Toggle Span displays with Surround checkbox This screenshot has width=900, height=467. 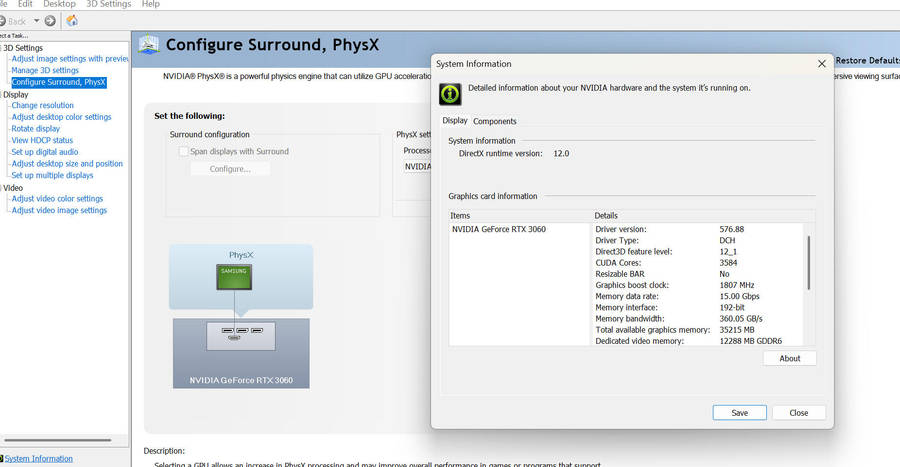(x=183, y=152)
